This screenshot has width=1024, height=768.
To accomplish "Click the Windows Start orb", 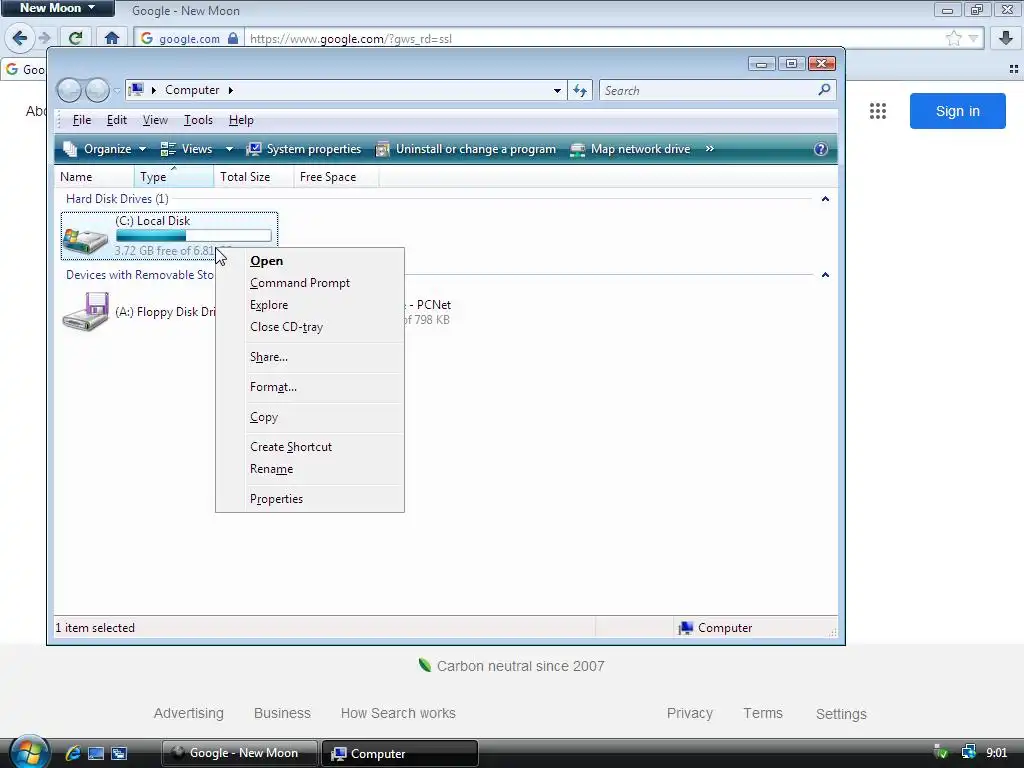I will tap(29, 752).
